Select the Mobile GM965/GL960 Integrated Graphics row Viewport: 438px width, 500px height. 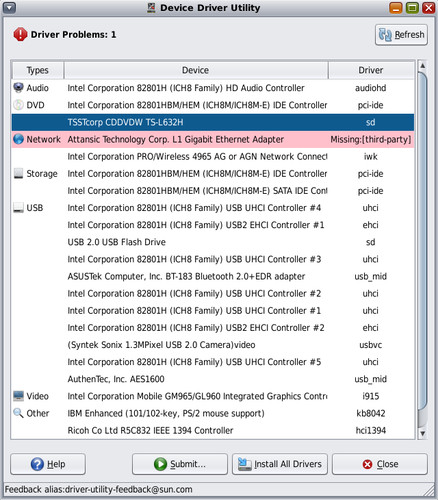click(x=213, y=396)
